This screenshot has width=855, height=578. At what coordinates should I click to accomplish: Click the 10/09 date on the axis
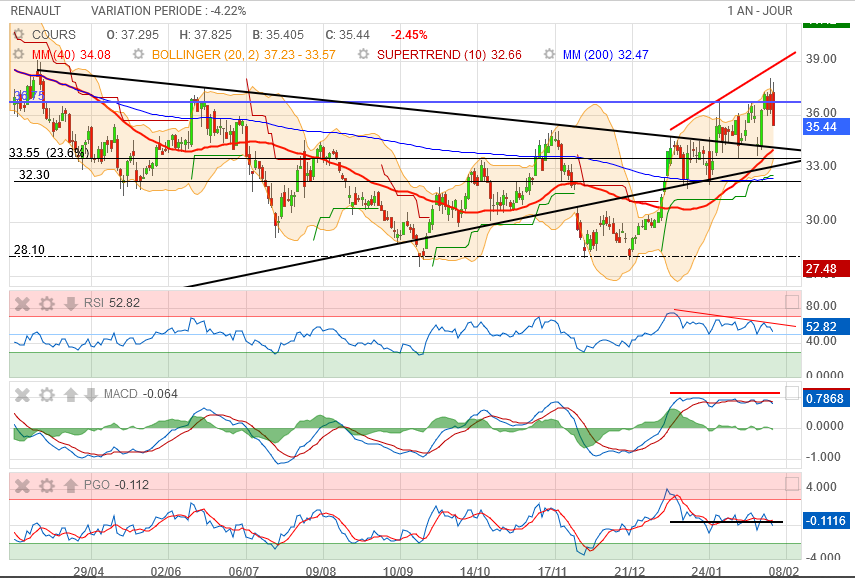point(398,571)
